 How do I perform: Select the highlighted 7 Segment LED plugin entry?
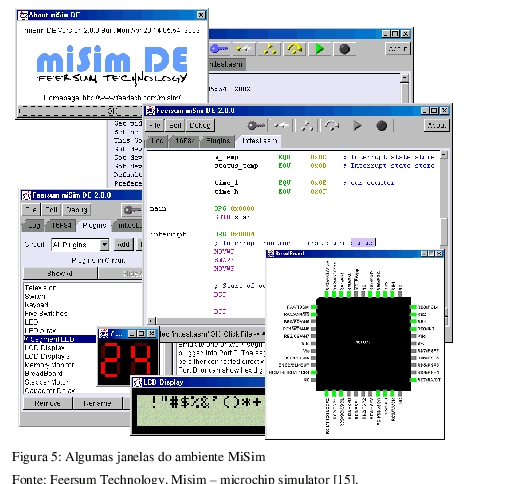60,339
